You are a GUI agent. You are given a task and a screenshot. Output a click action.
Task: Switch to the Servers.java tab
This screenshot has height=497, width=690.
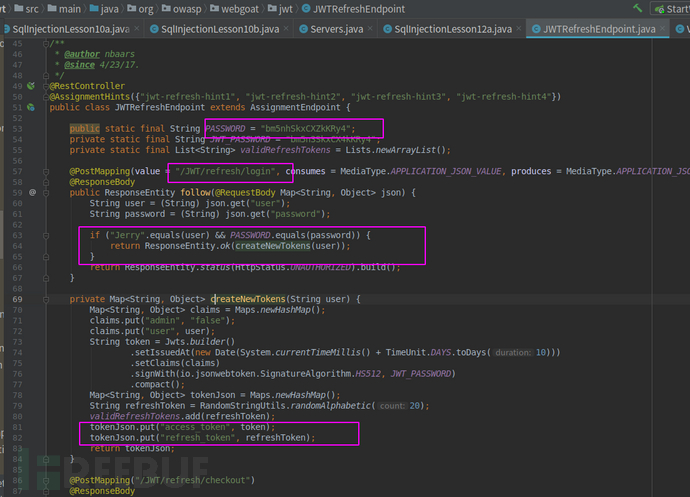[335, 30]
